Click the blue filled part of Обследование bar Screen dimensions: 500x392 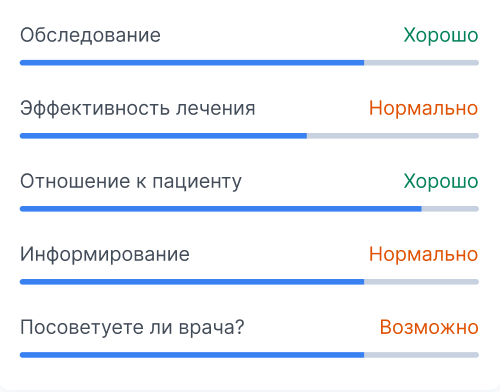pos(192,63)
